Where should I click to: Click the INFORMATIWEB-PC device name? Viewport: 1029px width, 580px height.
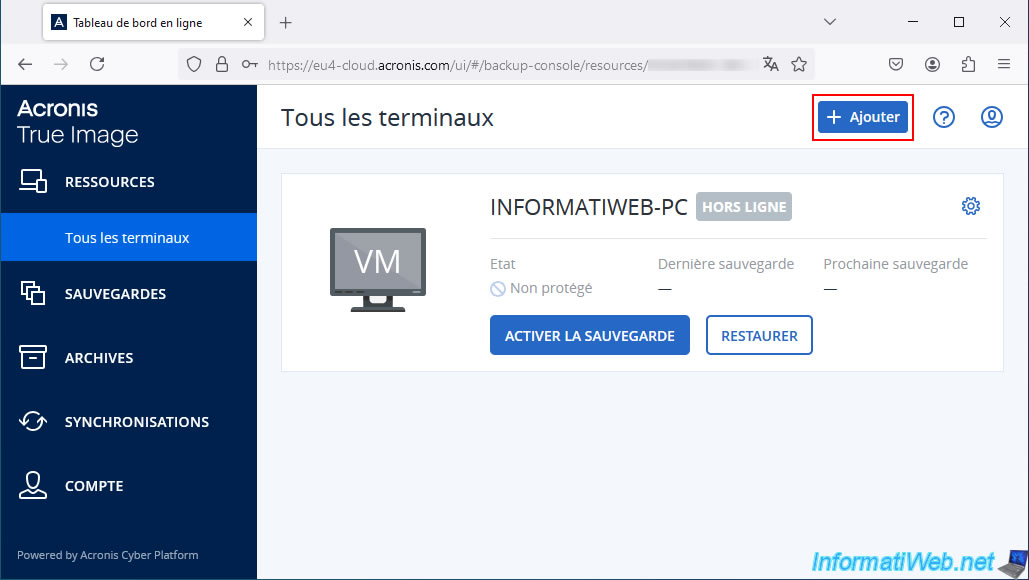589,207
